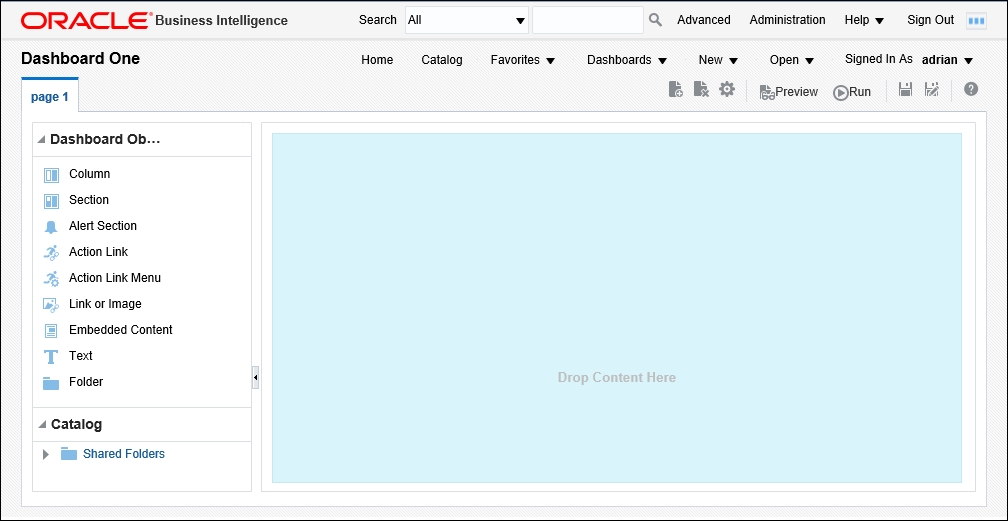
Task: Select the Action Link Menu object
Action: (x=102, y=278)
